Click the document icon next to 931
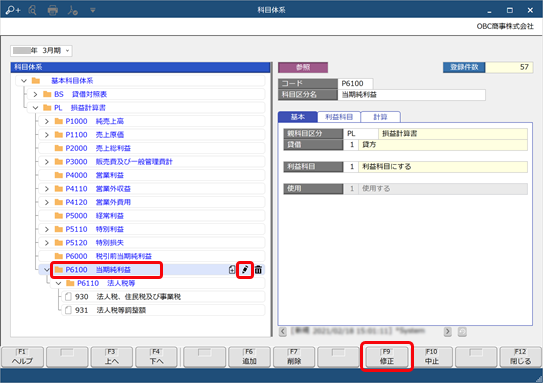Image resolution: width=543 pixels, height=383 pixels. pyautogui.click(x=68, y=310)
